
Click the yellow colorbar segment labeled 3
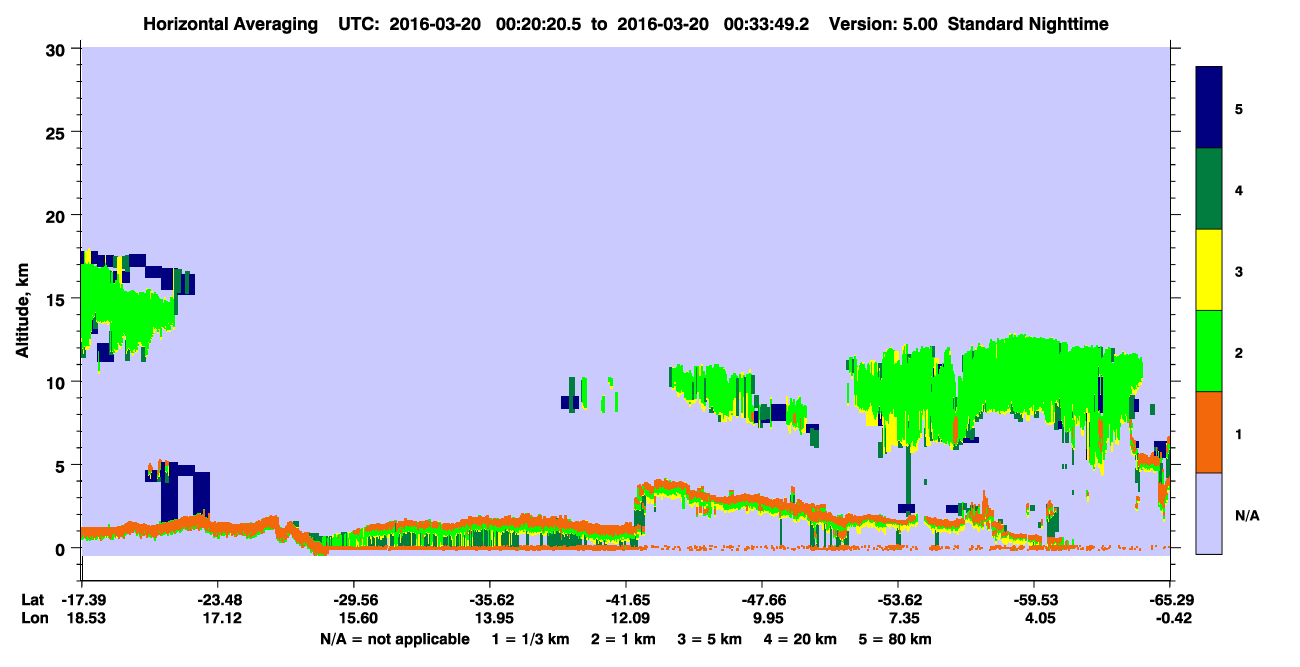(x=1209, y=270)
